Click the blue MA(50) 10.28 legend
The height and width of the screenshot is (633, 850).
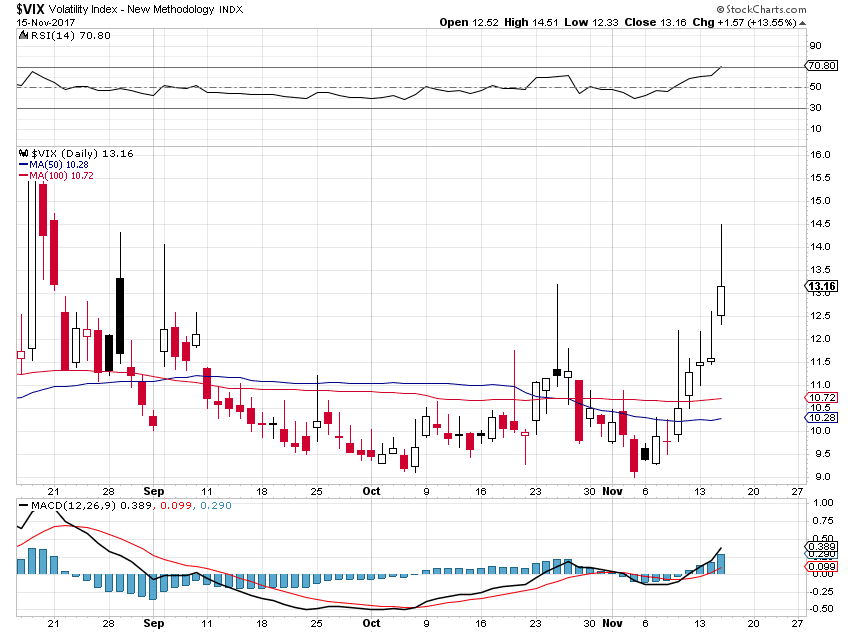(x=54, y=164)
